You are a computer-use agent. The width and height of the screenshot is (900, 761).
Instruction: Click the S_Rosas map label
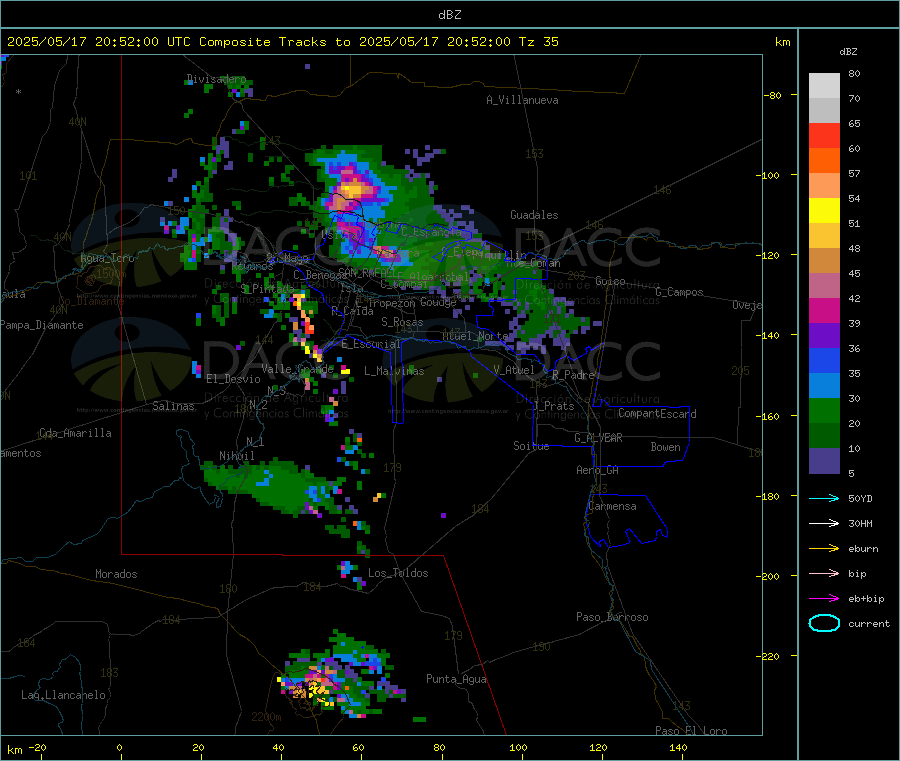coord(402,323)
